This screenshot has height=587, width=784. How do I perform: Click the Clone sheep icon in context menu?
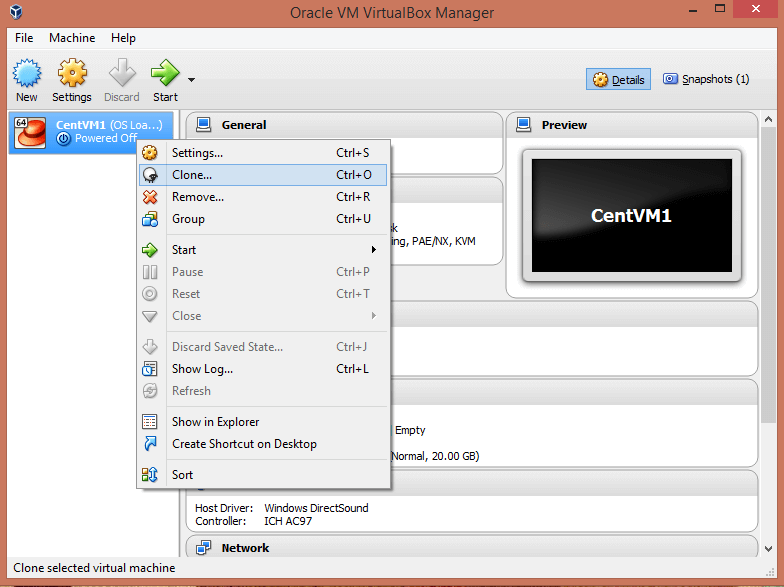150,175
